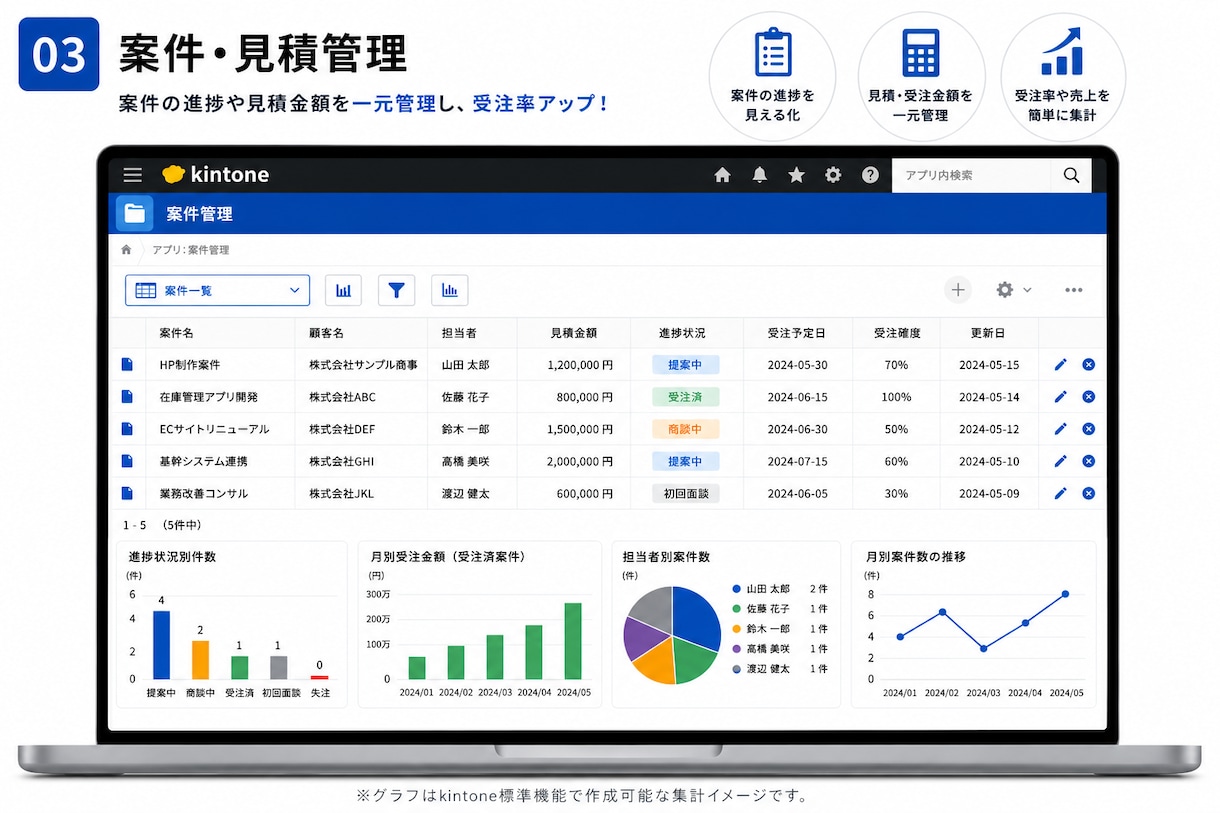Viewport: 1220px width, 813px height.
Task: Open the three-dot options menu
Action: click(x=1074, y=290)
